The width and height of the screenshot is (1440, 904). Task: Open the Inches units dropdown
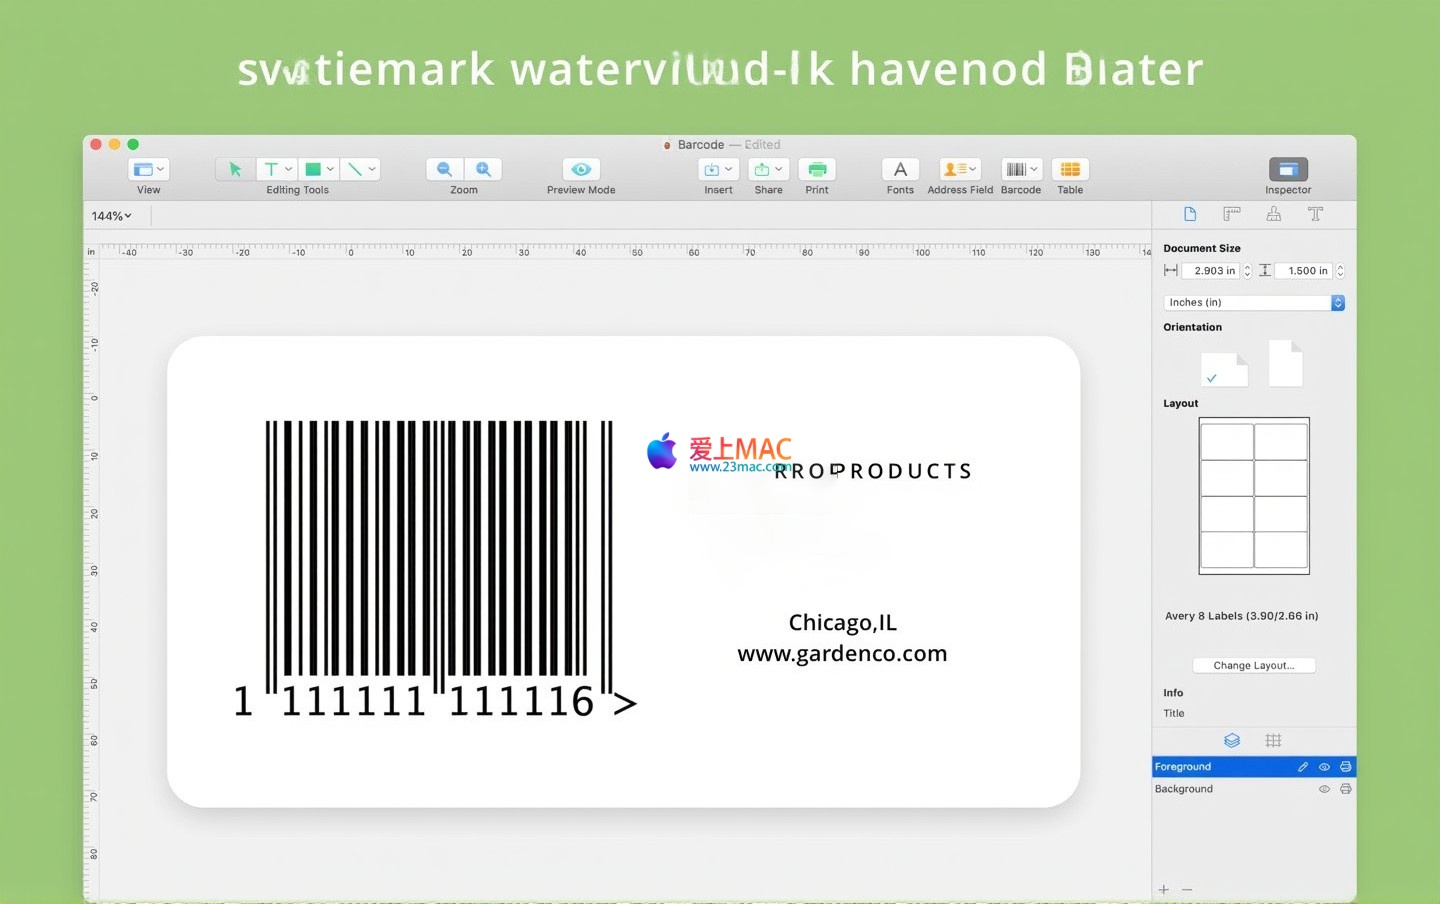(1254, 302)
